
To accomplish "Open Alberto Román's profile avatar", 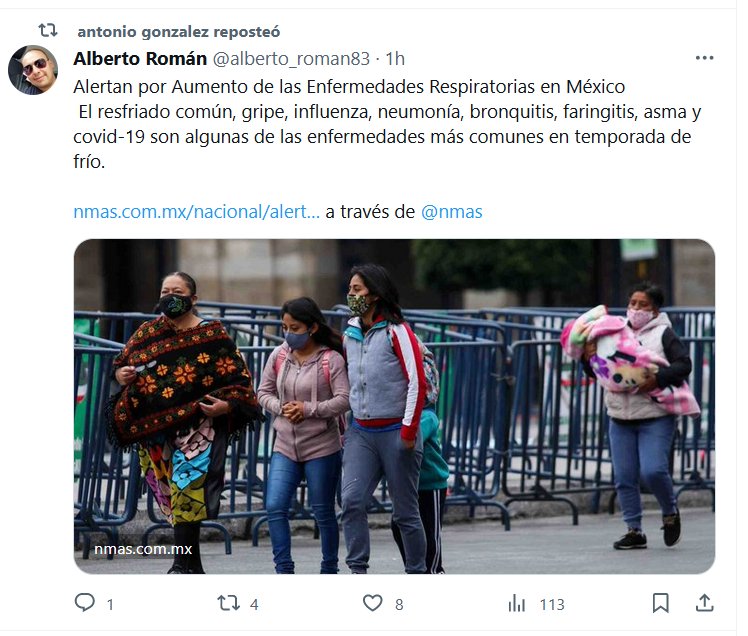I will (33, 70).
